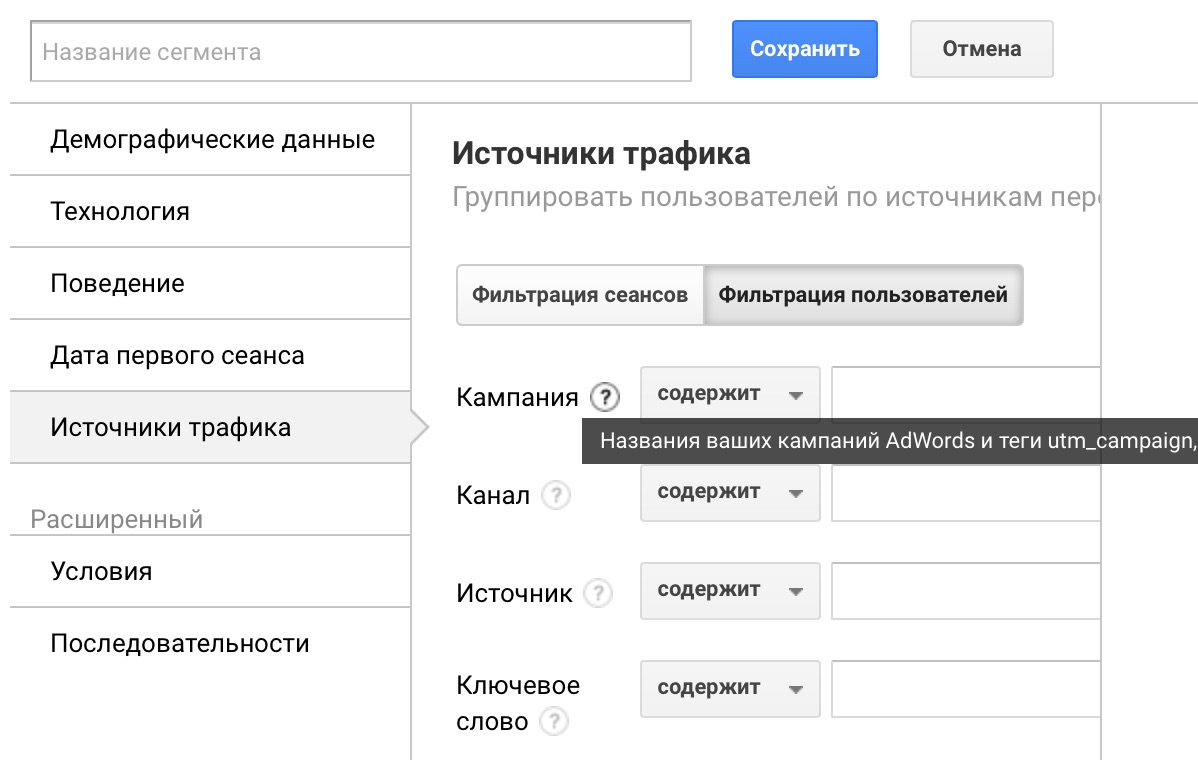The width and height of the screenshot is (1198, 760).
Task: Select Последовательности in the sidebar
Action: tap(179, 643)
